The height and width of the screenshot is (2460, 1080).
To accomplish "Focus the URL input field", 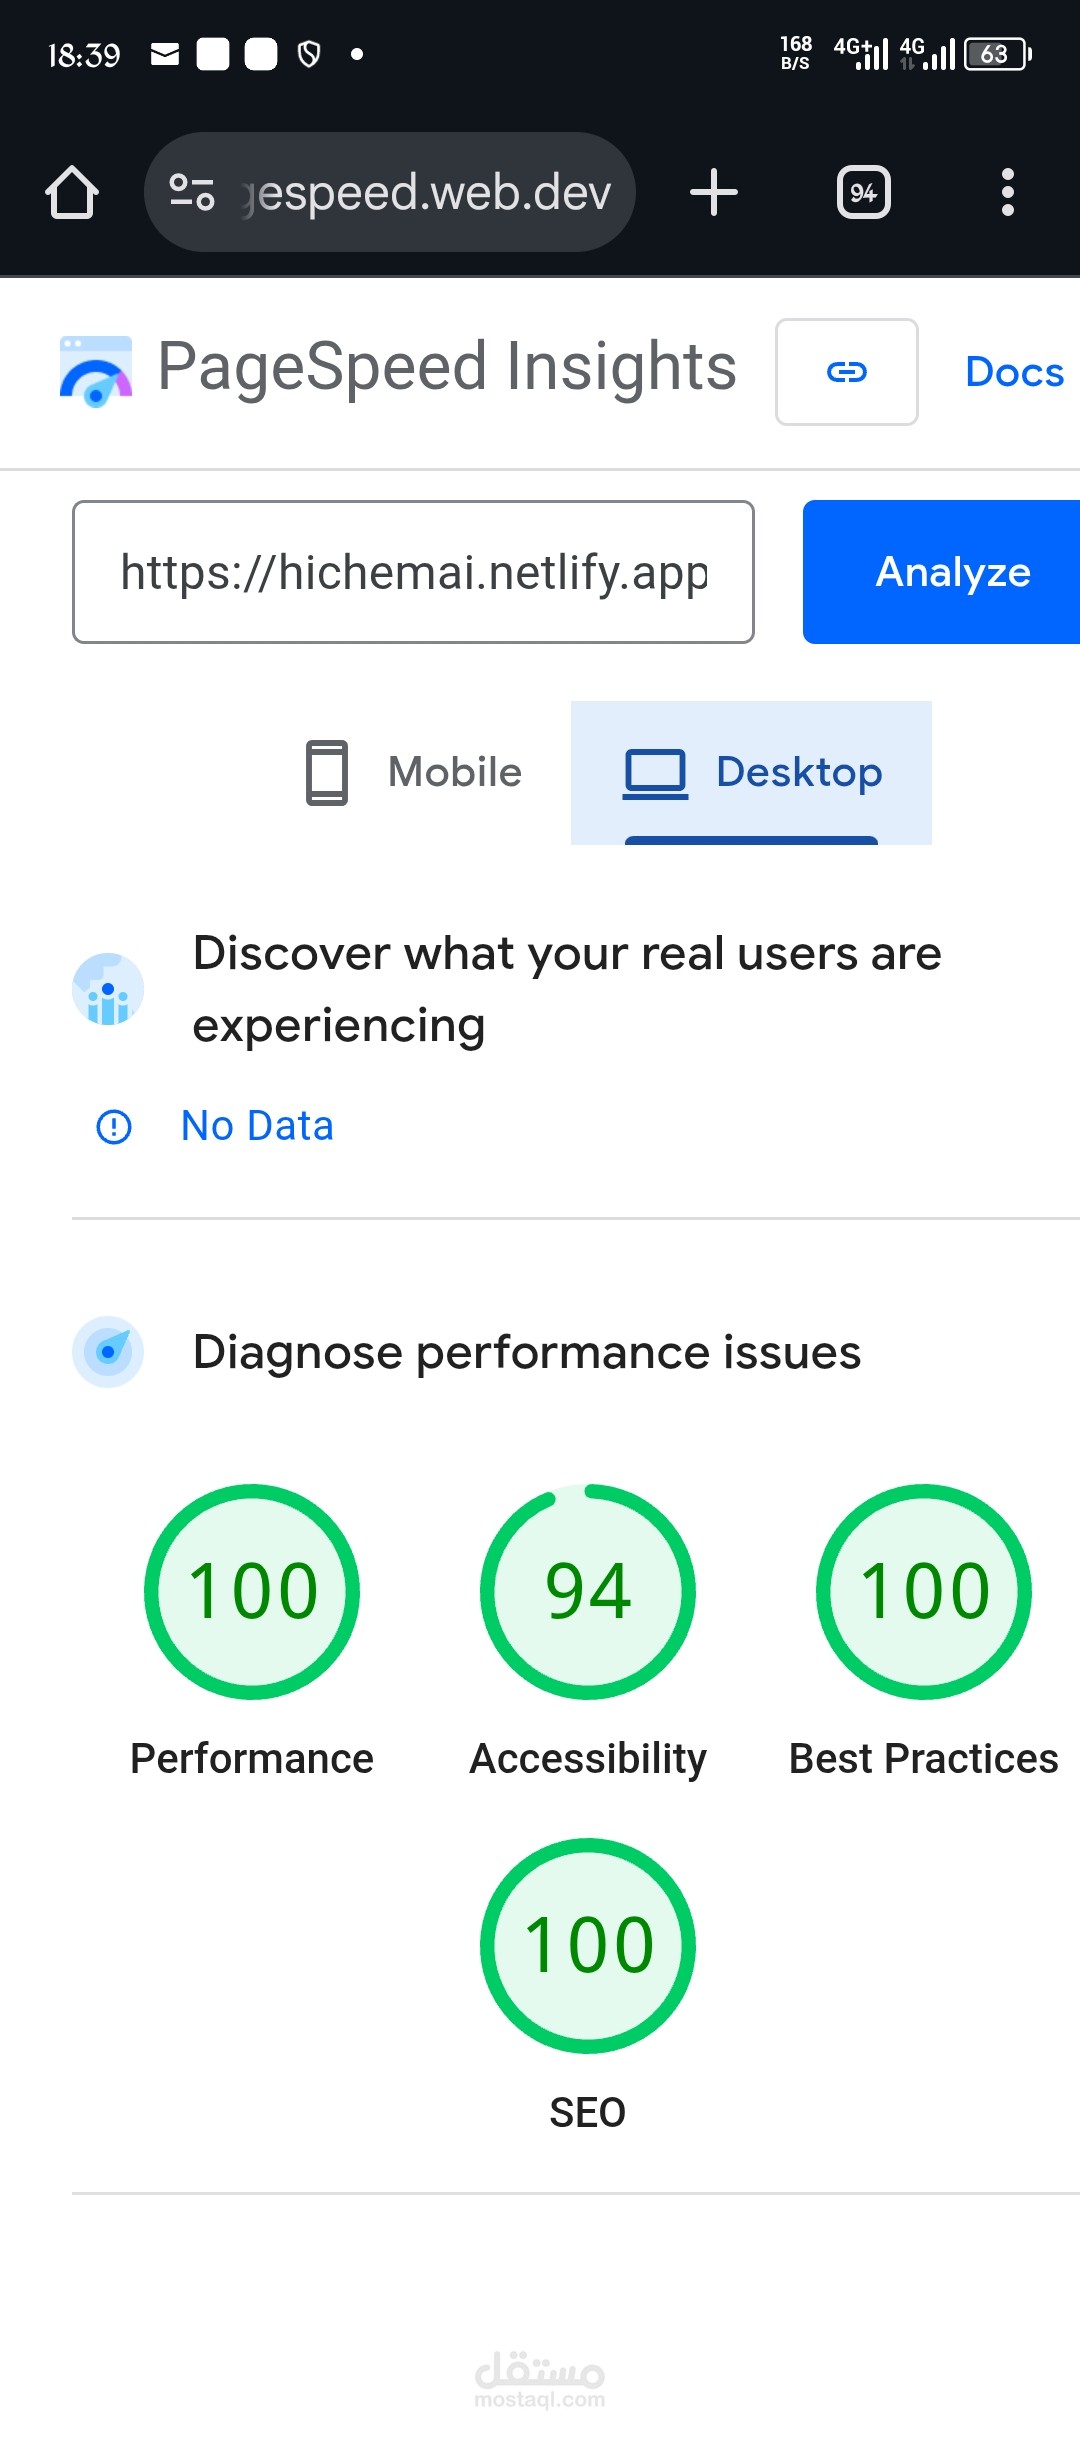I will pos(413,572).
